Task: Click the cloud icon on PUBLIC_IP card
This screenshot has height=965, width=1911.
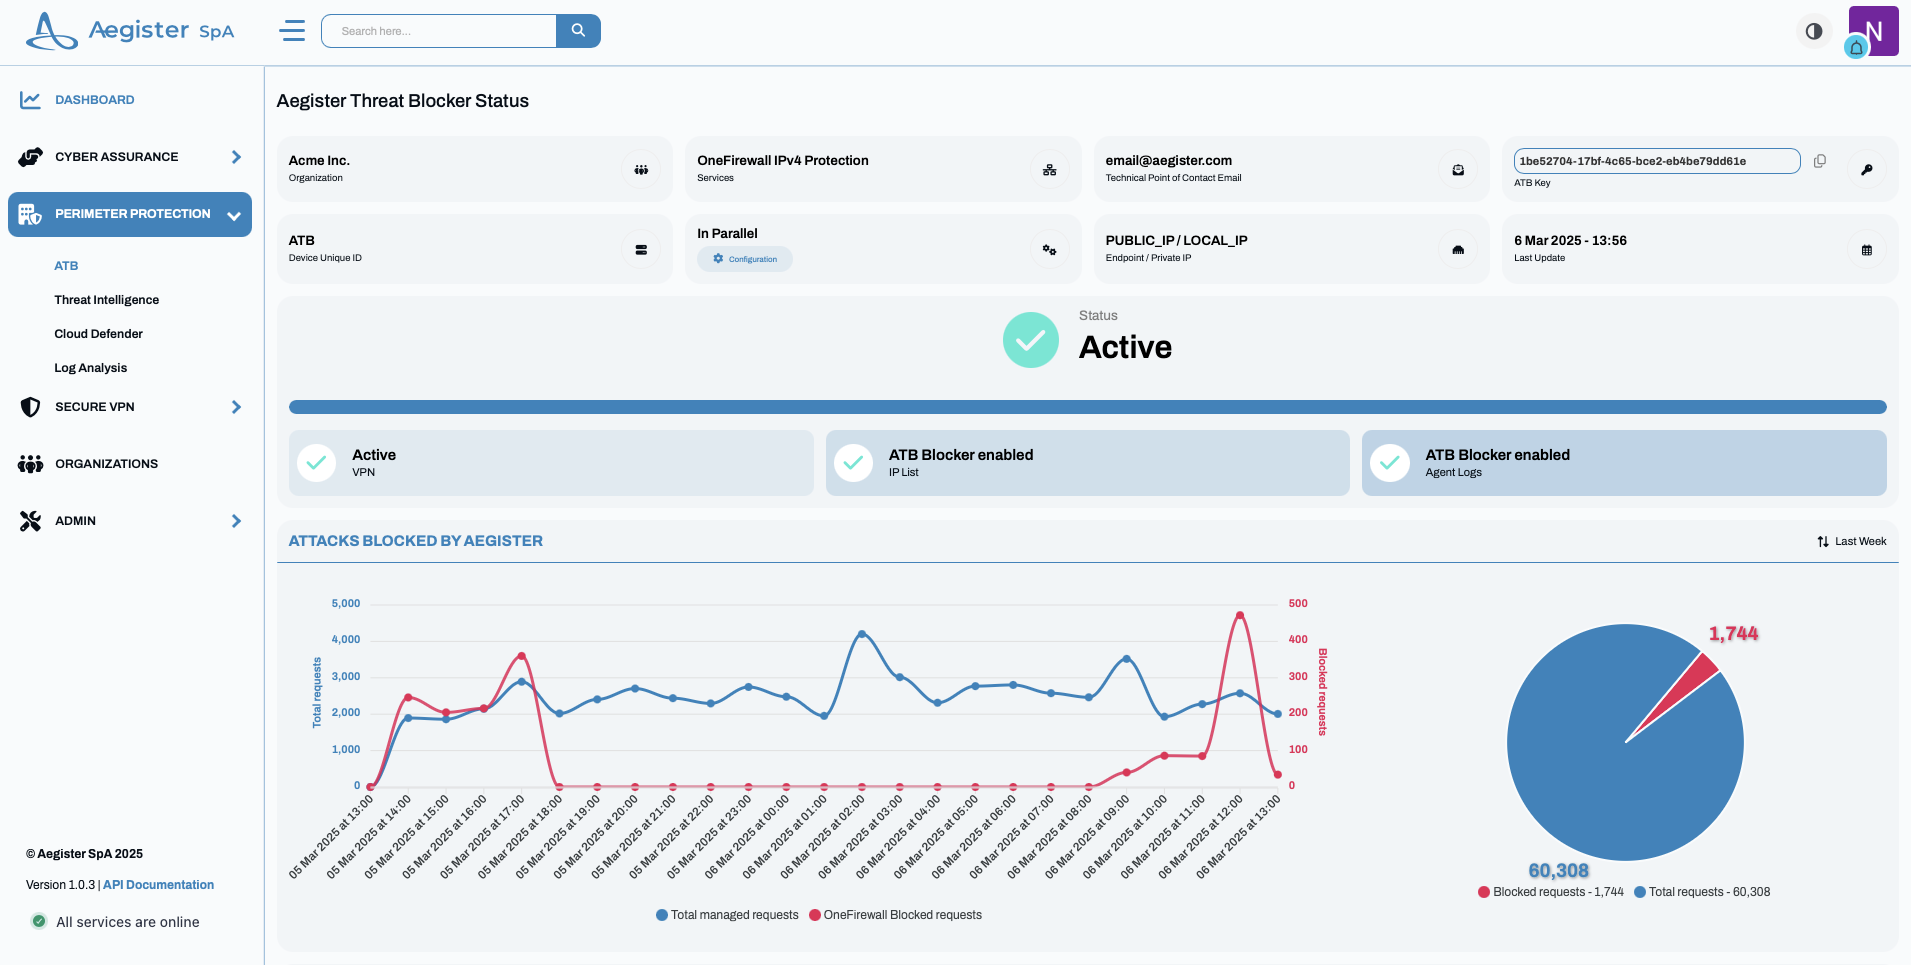Action: tap(1458, 249)
